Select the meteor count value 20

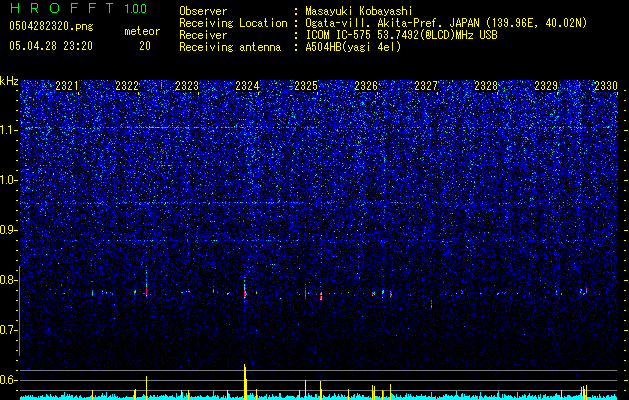(145, 46)
